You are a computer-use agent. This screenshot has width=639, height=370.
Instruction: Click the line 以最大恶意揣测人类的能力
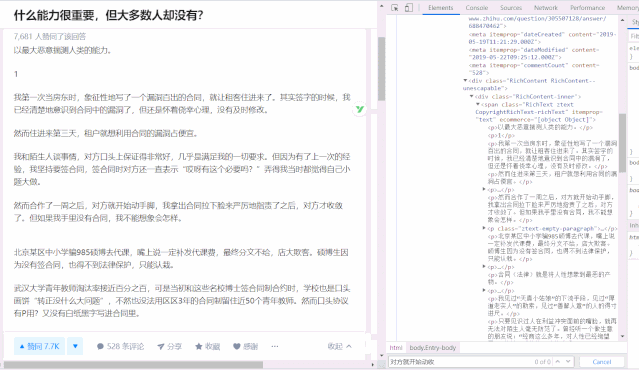62,50
